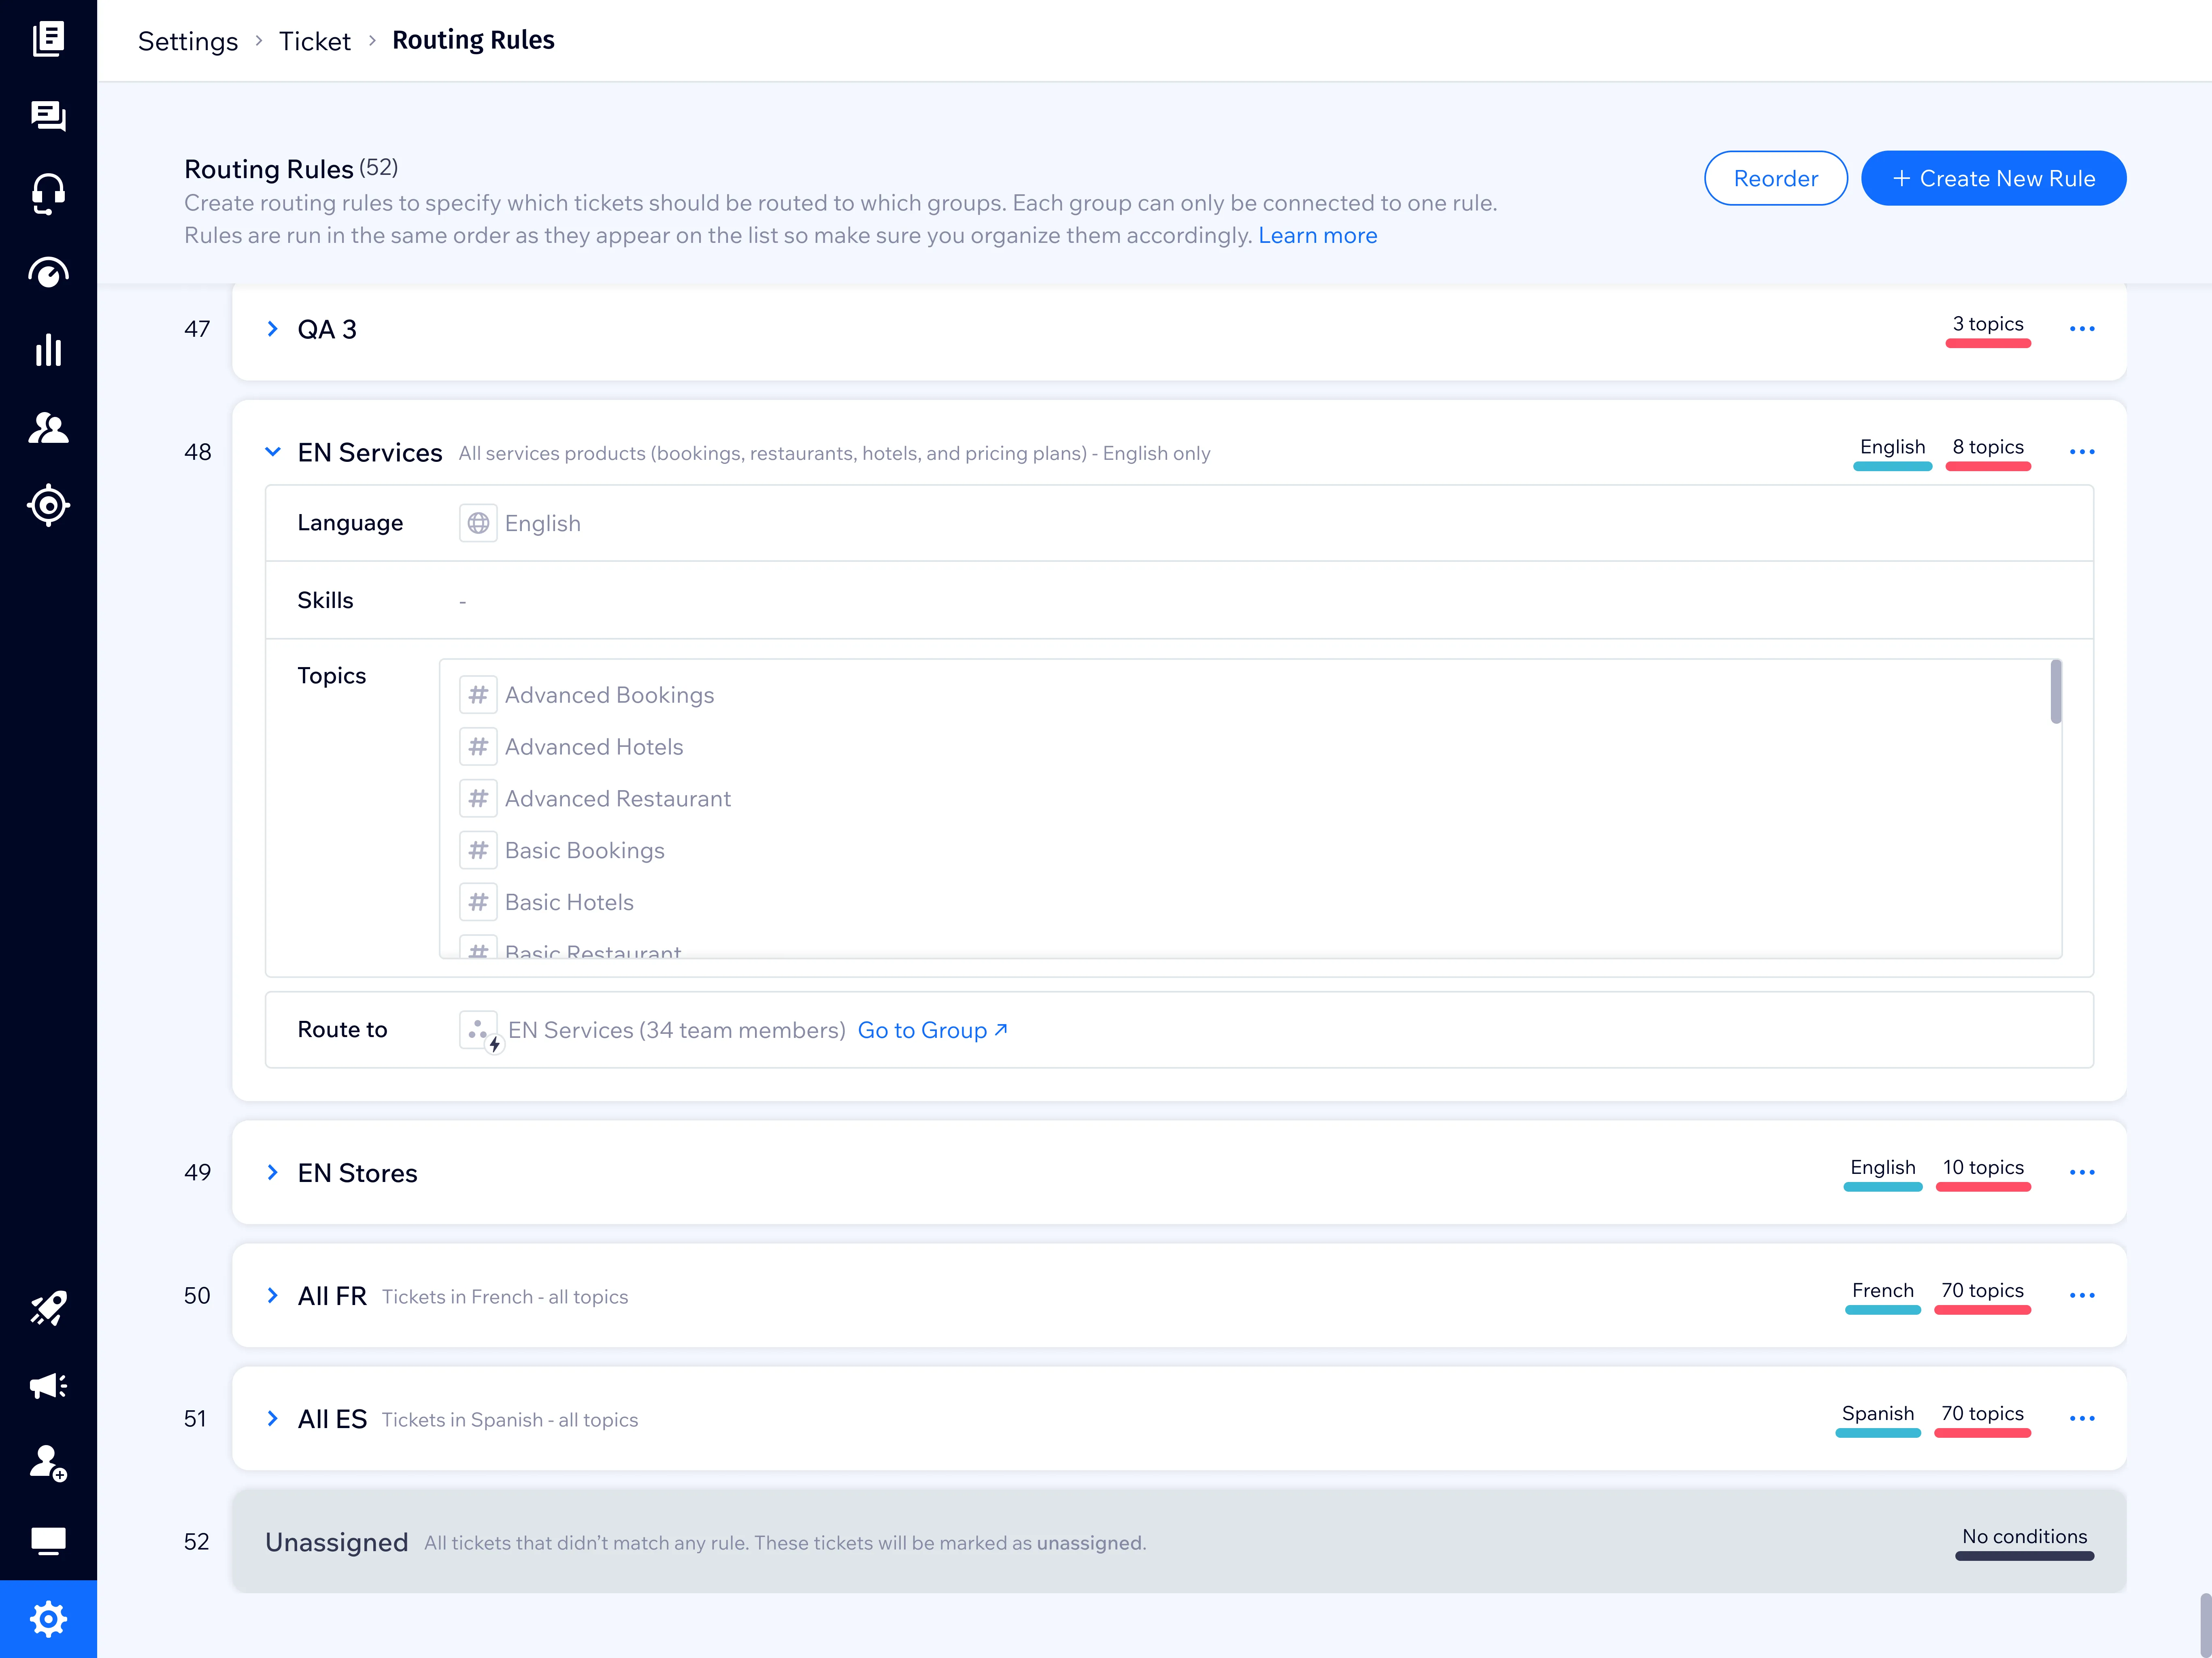Click the globe icon beside English language
This screenshot has height=1658, width=2212.
click(478, 523)
